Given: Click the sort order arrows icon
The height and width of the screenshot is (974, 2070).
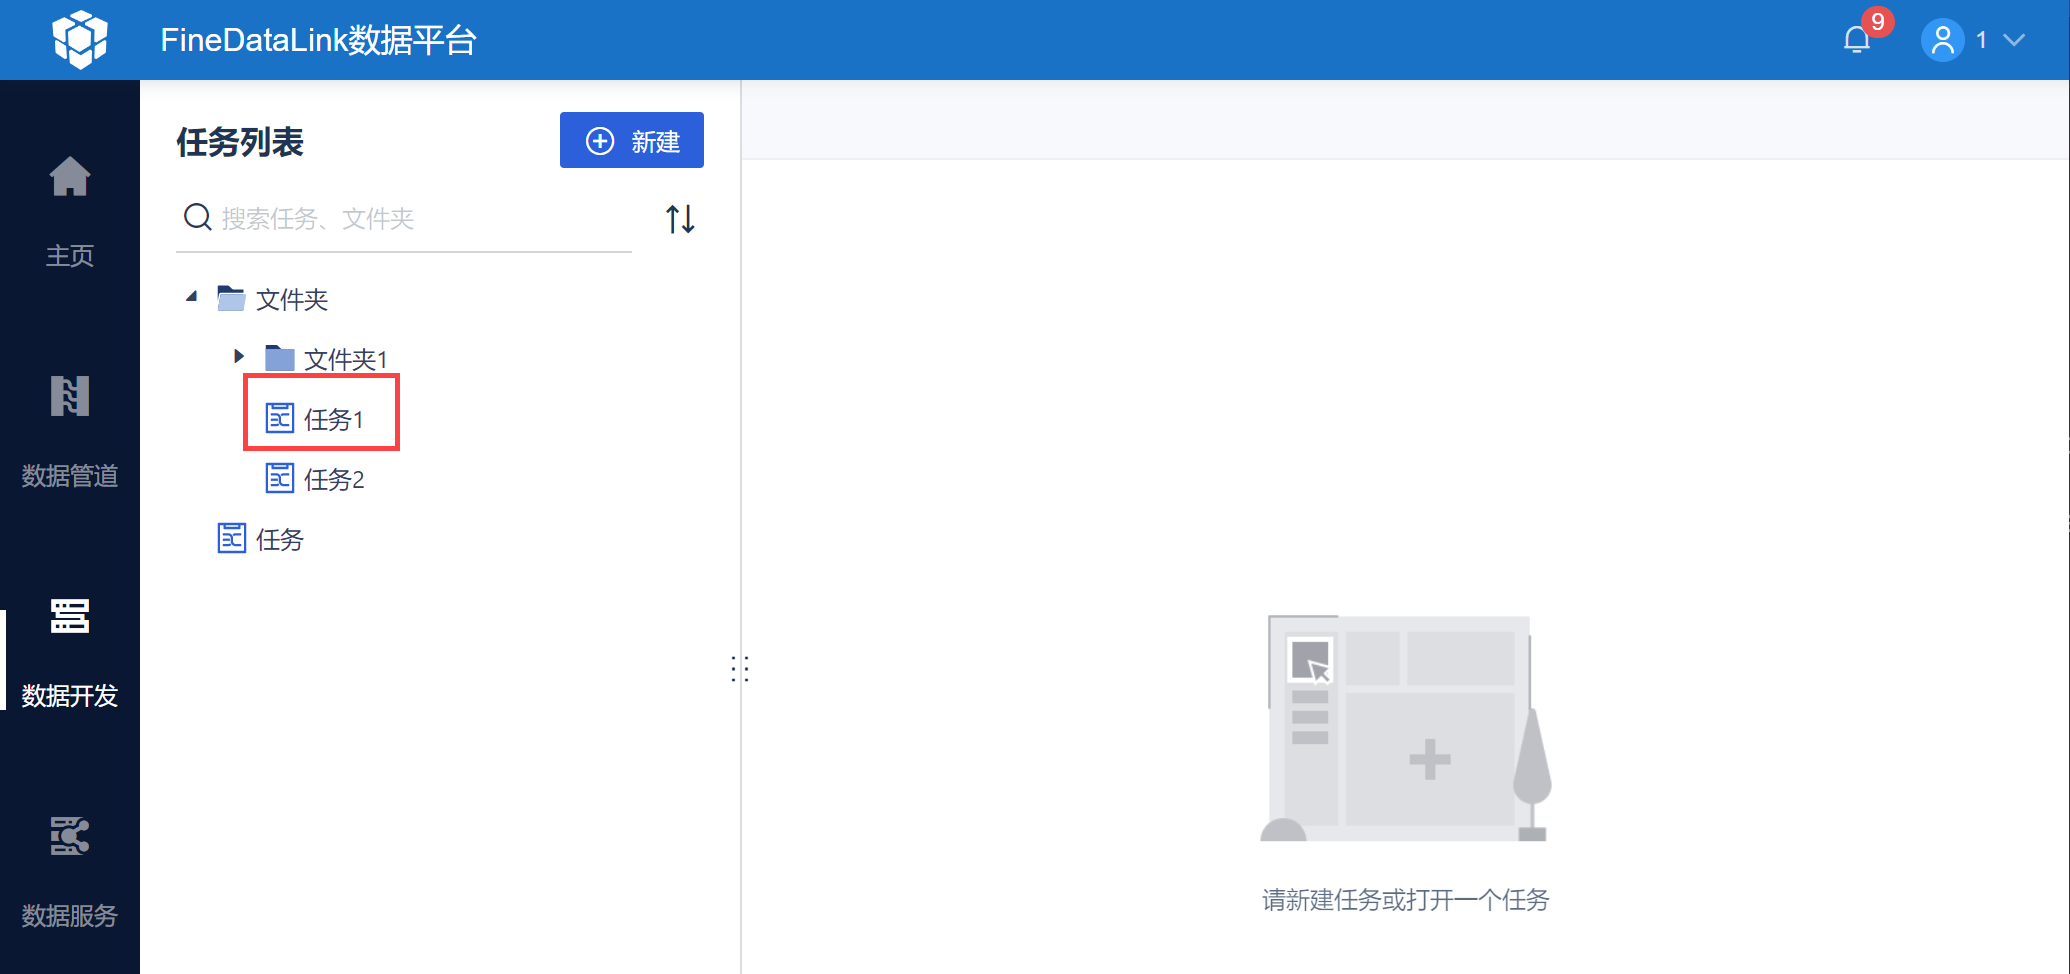Looking at the screenshot, I should [x=680, y=218].
